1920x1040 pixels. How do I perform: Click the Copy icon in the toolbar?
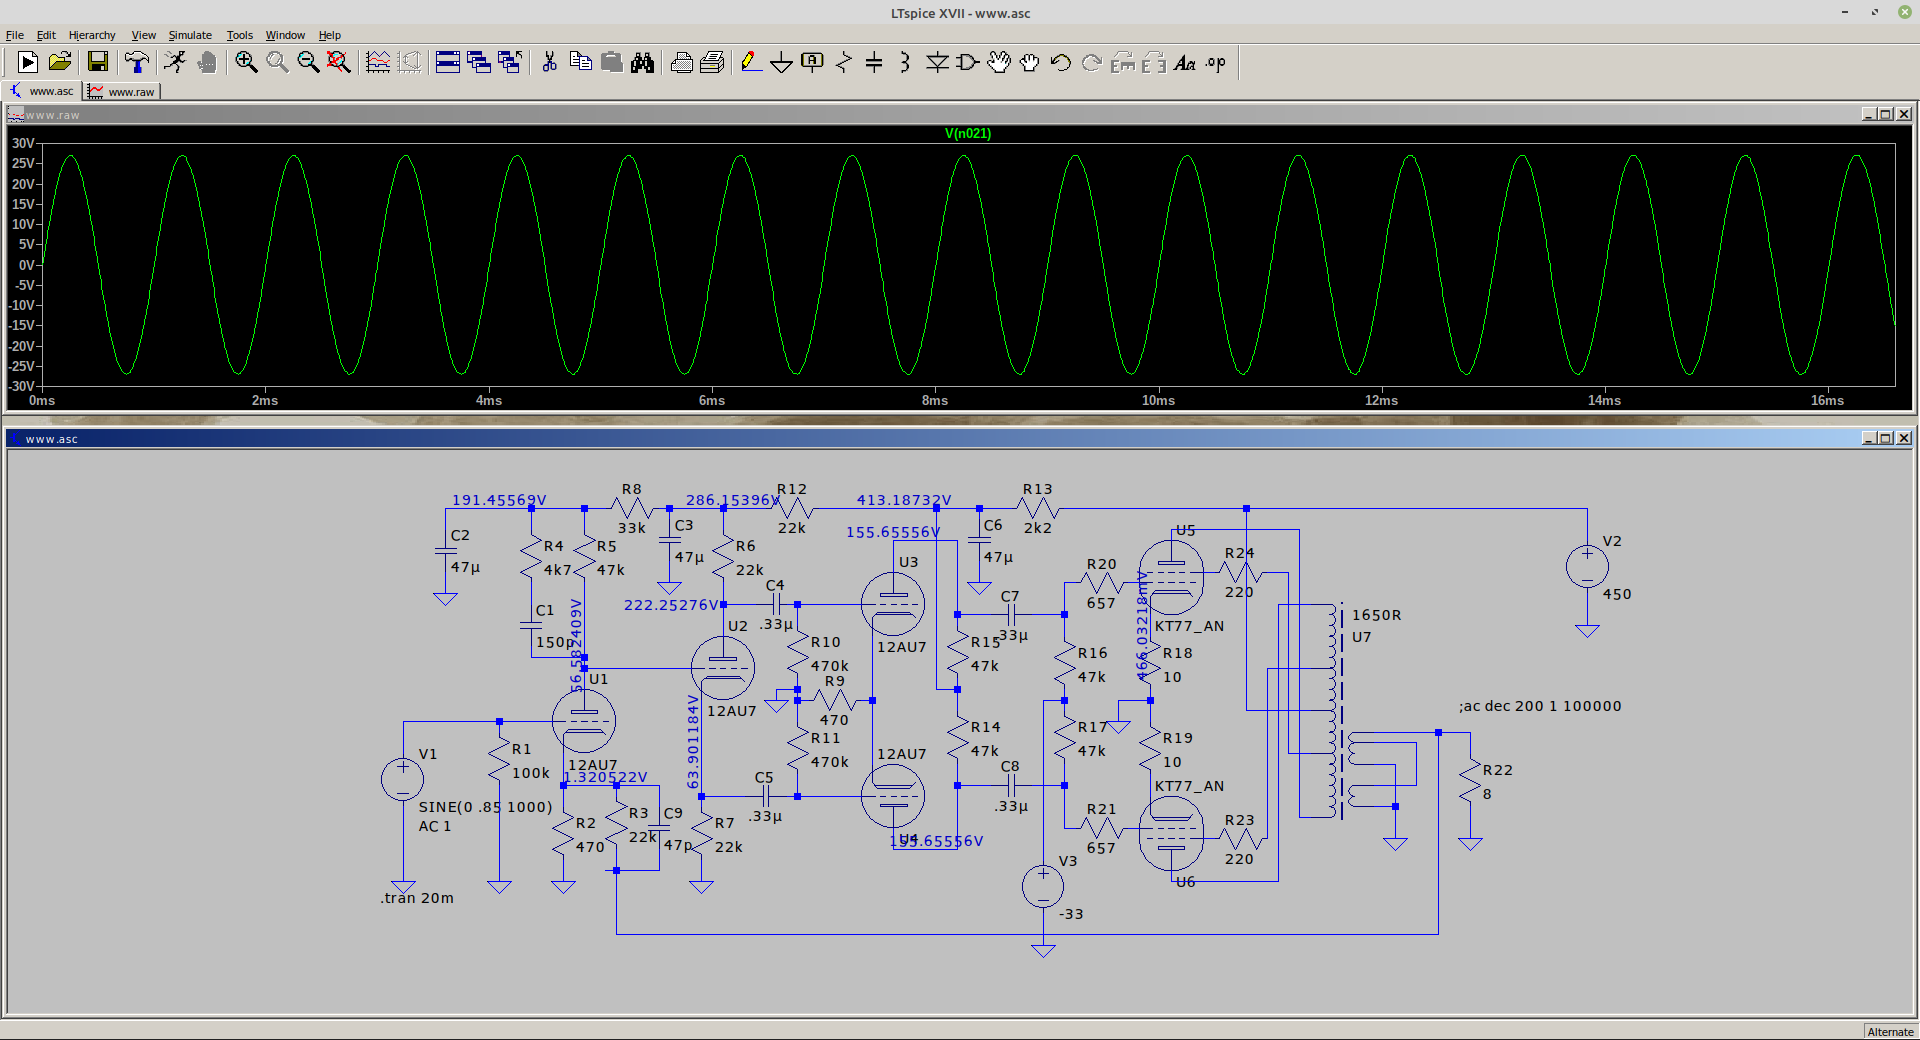pyautogui.click(x=580, y=62)
